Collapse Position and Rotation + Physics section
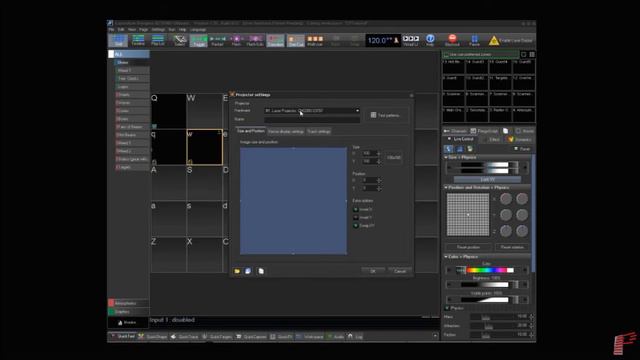Screen dimensions: 640x360 [x=446, y=187]
